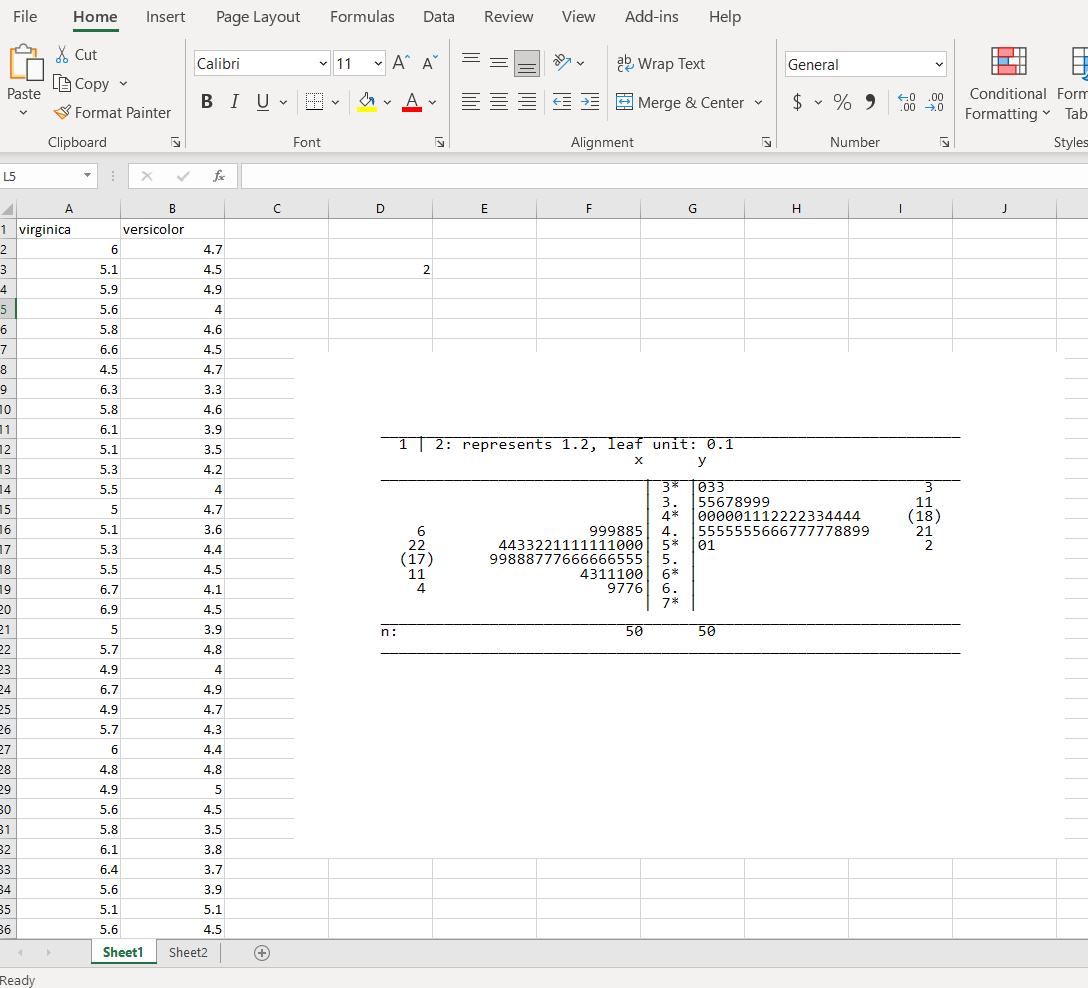Click the Copy icon
Viewport: 1088px width, 988px height.
(x=62, y=83)
